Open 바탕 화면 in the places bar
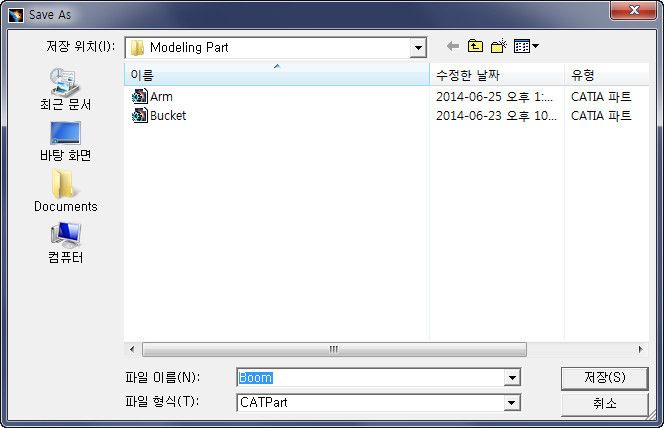Image resolution: width=664 pixels, height=428 pixels. [65, 141]
